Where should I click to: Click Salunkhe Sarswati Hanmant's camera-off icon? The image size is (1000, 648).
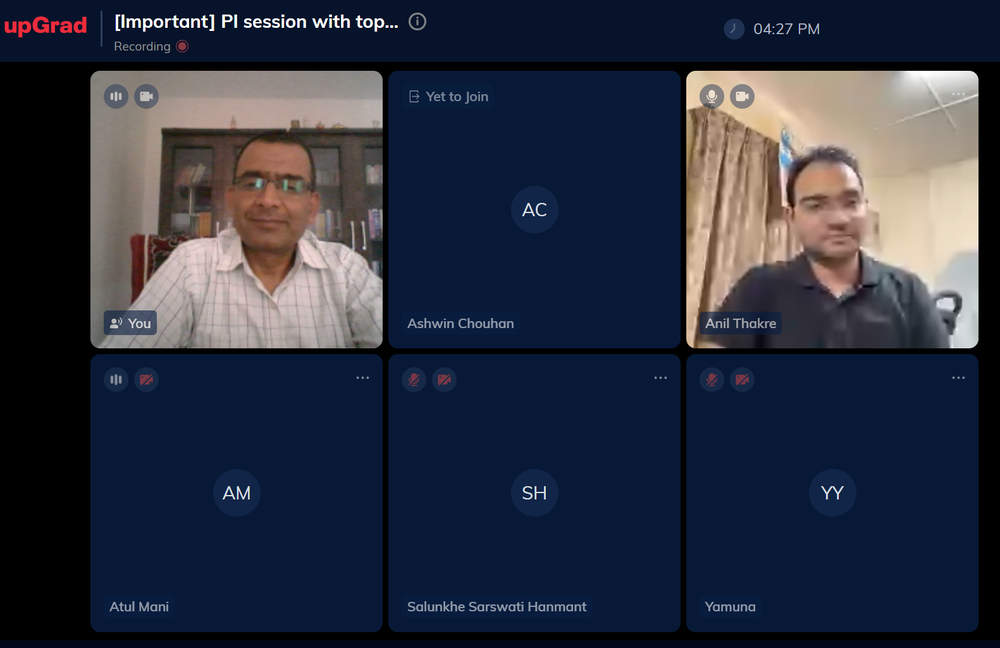445,379
